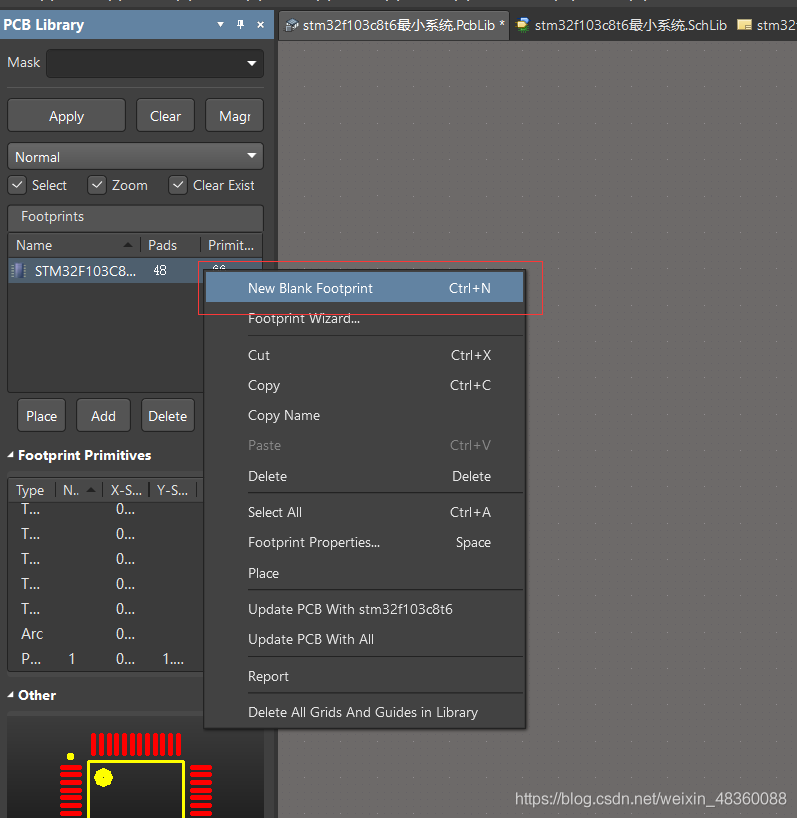This screenshot has width=797, height=818.
Task: Click the Apply button
Action: pos(66,116)
